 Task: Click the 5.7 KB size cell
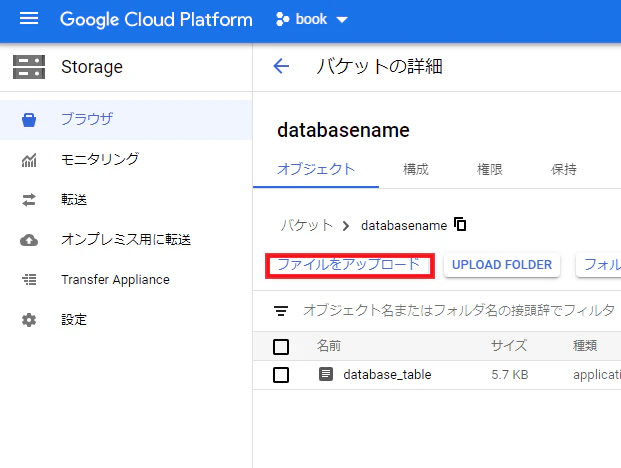coord(510,375)
